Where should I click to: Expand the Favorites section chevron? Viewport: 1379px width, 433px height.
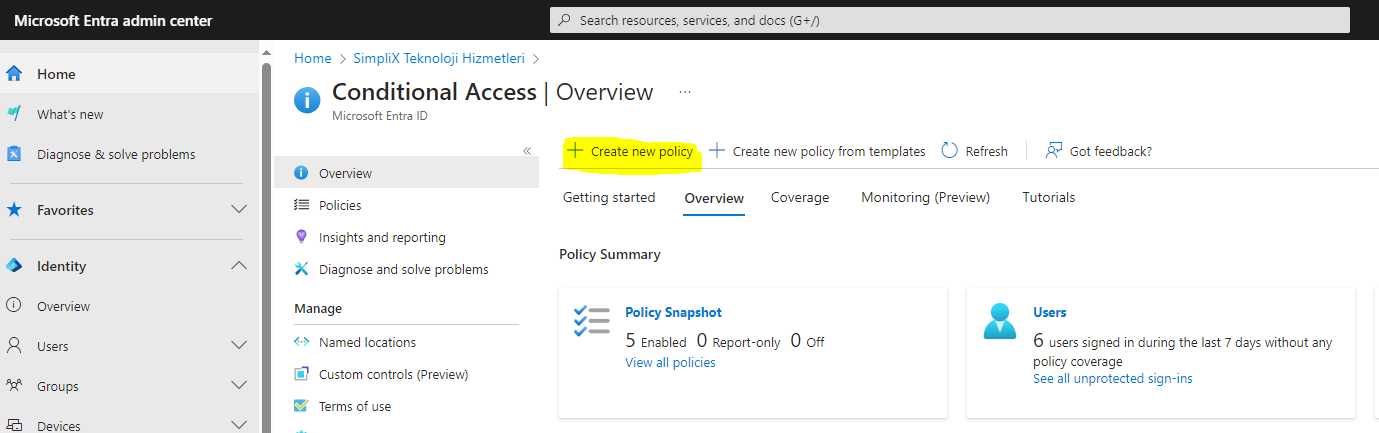239,210
